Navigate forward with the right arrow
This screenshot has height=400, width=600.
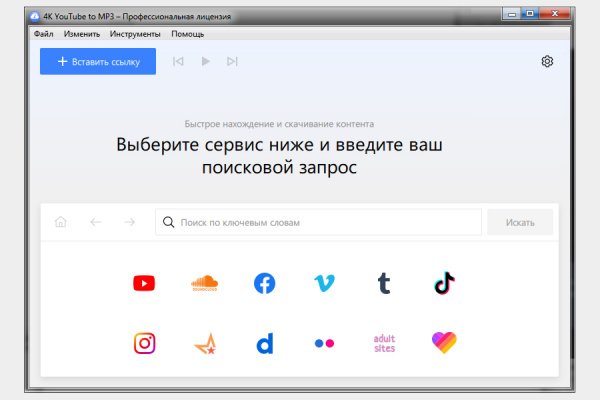click(x=130, y=222)
